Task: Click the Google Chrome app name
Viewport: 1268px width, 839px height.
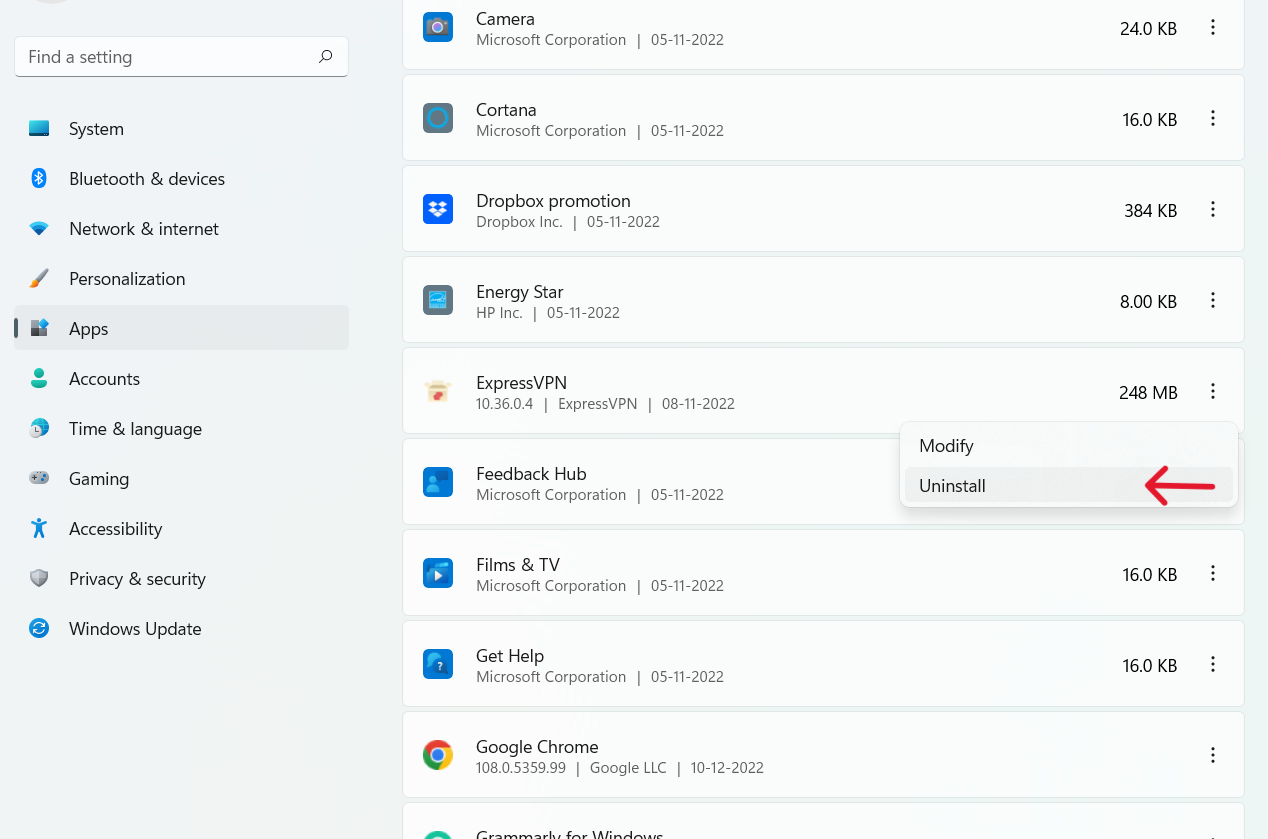Action: click(x=537, y=747)
